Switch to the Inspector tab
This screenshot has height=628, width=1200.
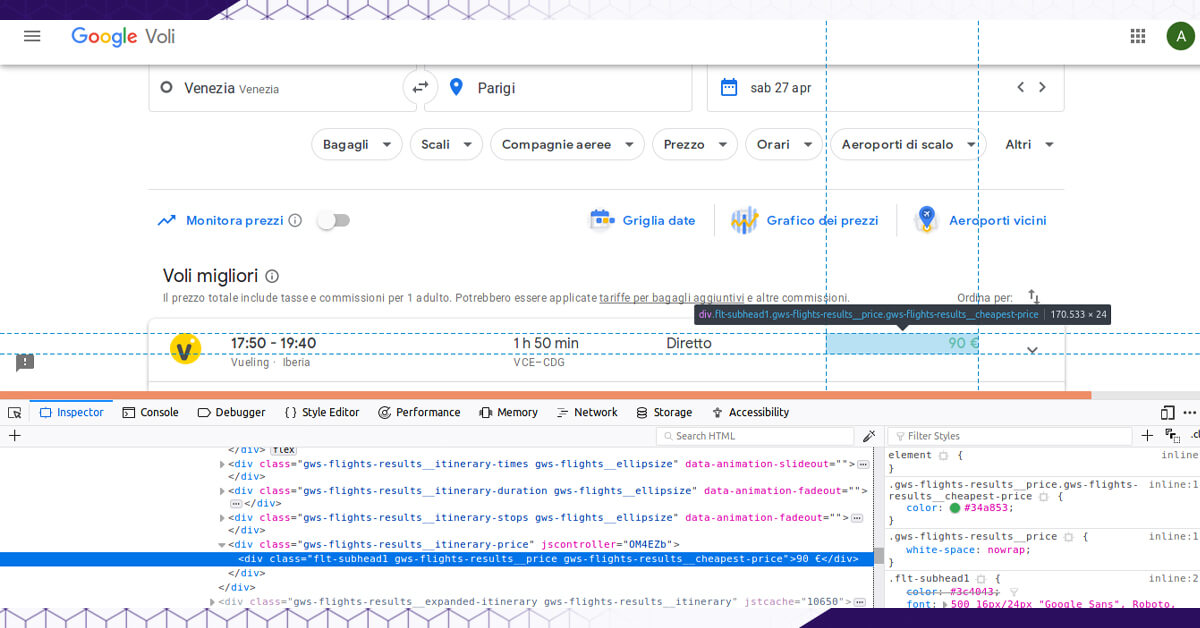71,412
